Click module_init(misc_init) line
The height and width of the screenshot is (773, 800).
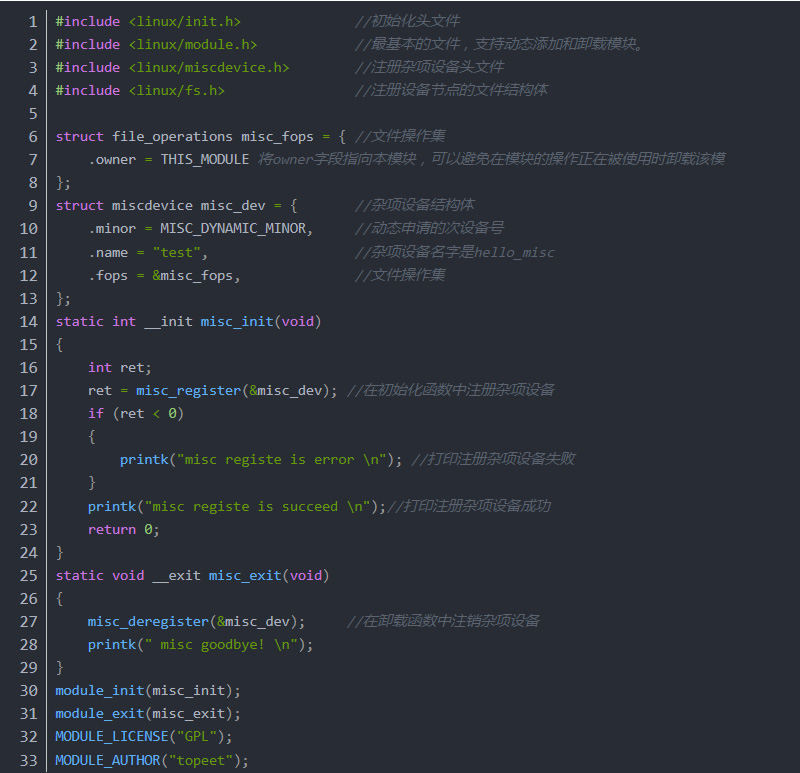148,690
